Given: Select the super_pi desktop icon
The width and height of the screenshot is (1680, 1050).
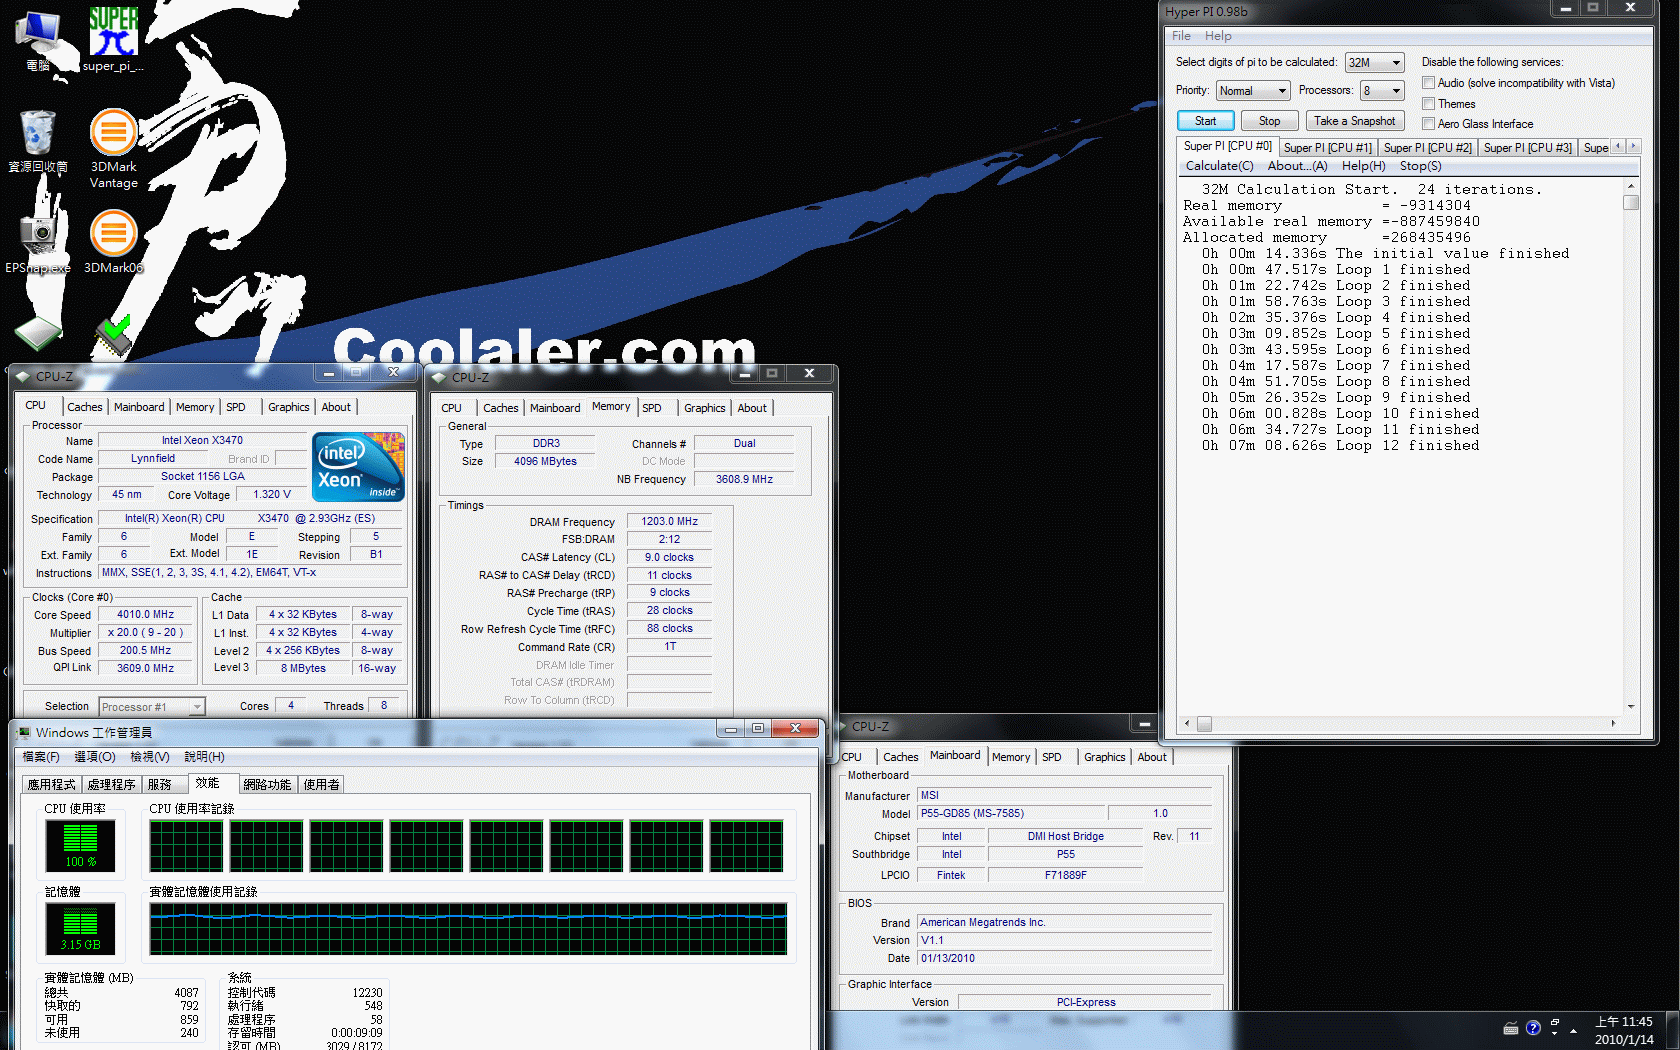Looking at the screenshot, I should pos(113,40).
